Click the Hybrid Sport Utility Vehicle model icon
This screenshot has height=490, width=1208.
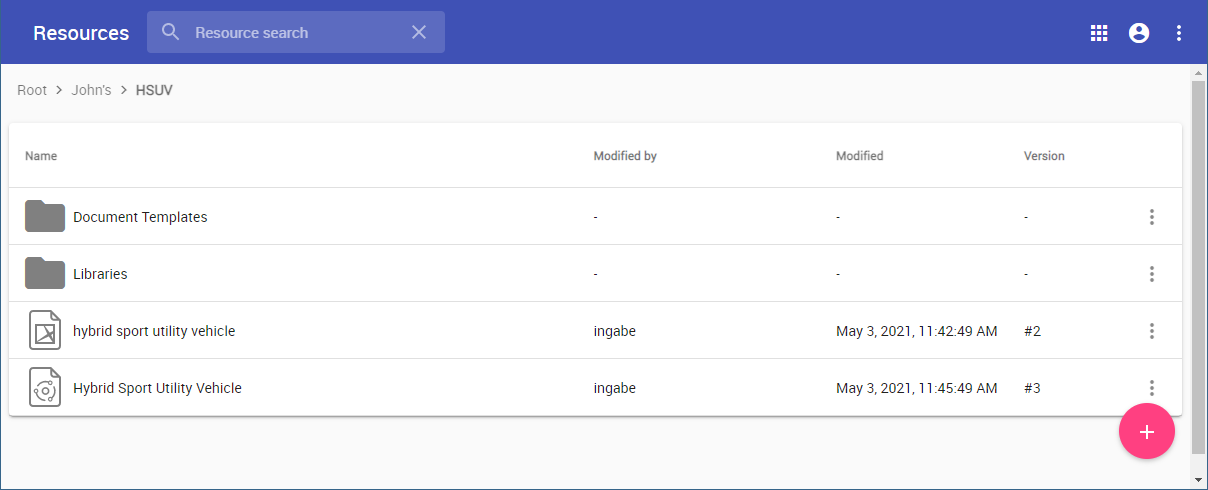[x=45, y=388]
